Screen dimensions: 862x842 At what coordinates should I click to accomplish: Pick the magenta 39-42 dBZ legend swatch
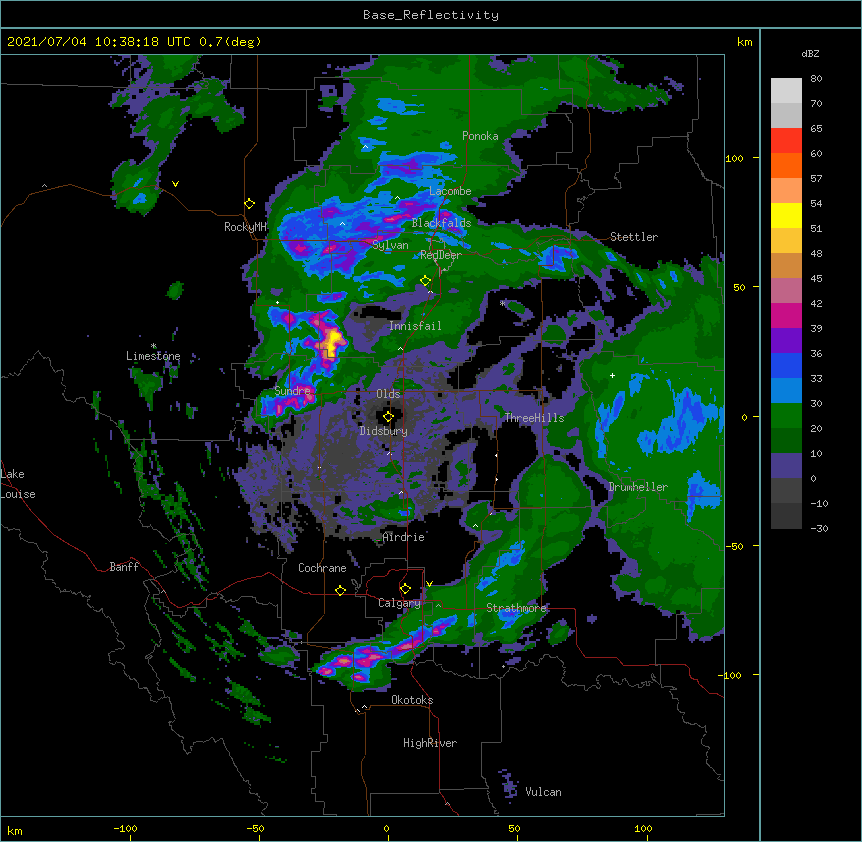pyautogui.click(x=786, y=315)
